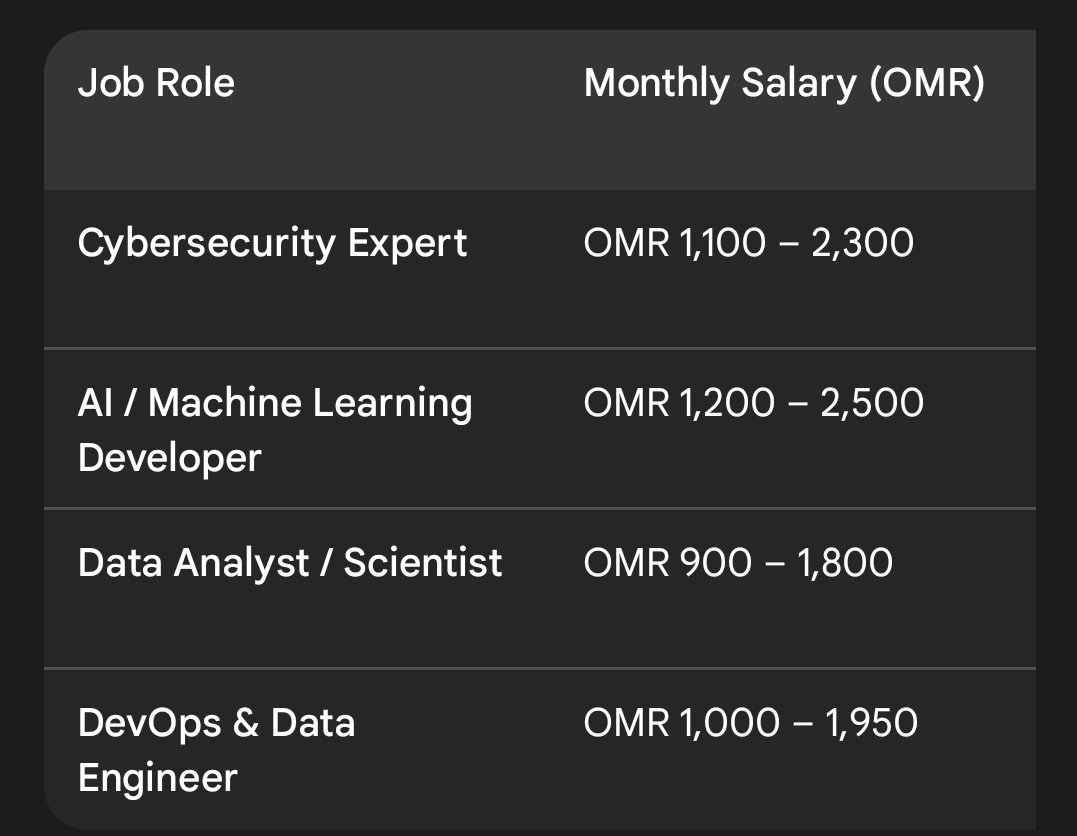
Task: Click the "Monthly Salary (OMR)" column header
Action: tap(784, 83)
